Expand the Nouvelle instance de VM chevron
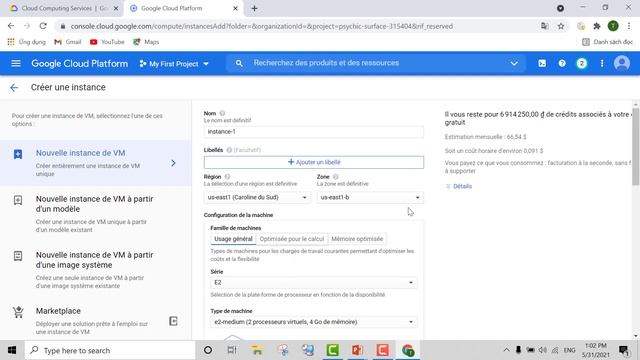640x360 pixels. point(173,163)
